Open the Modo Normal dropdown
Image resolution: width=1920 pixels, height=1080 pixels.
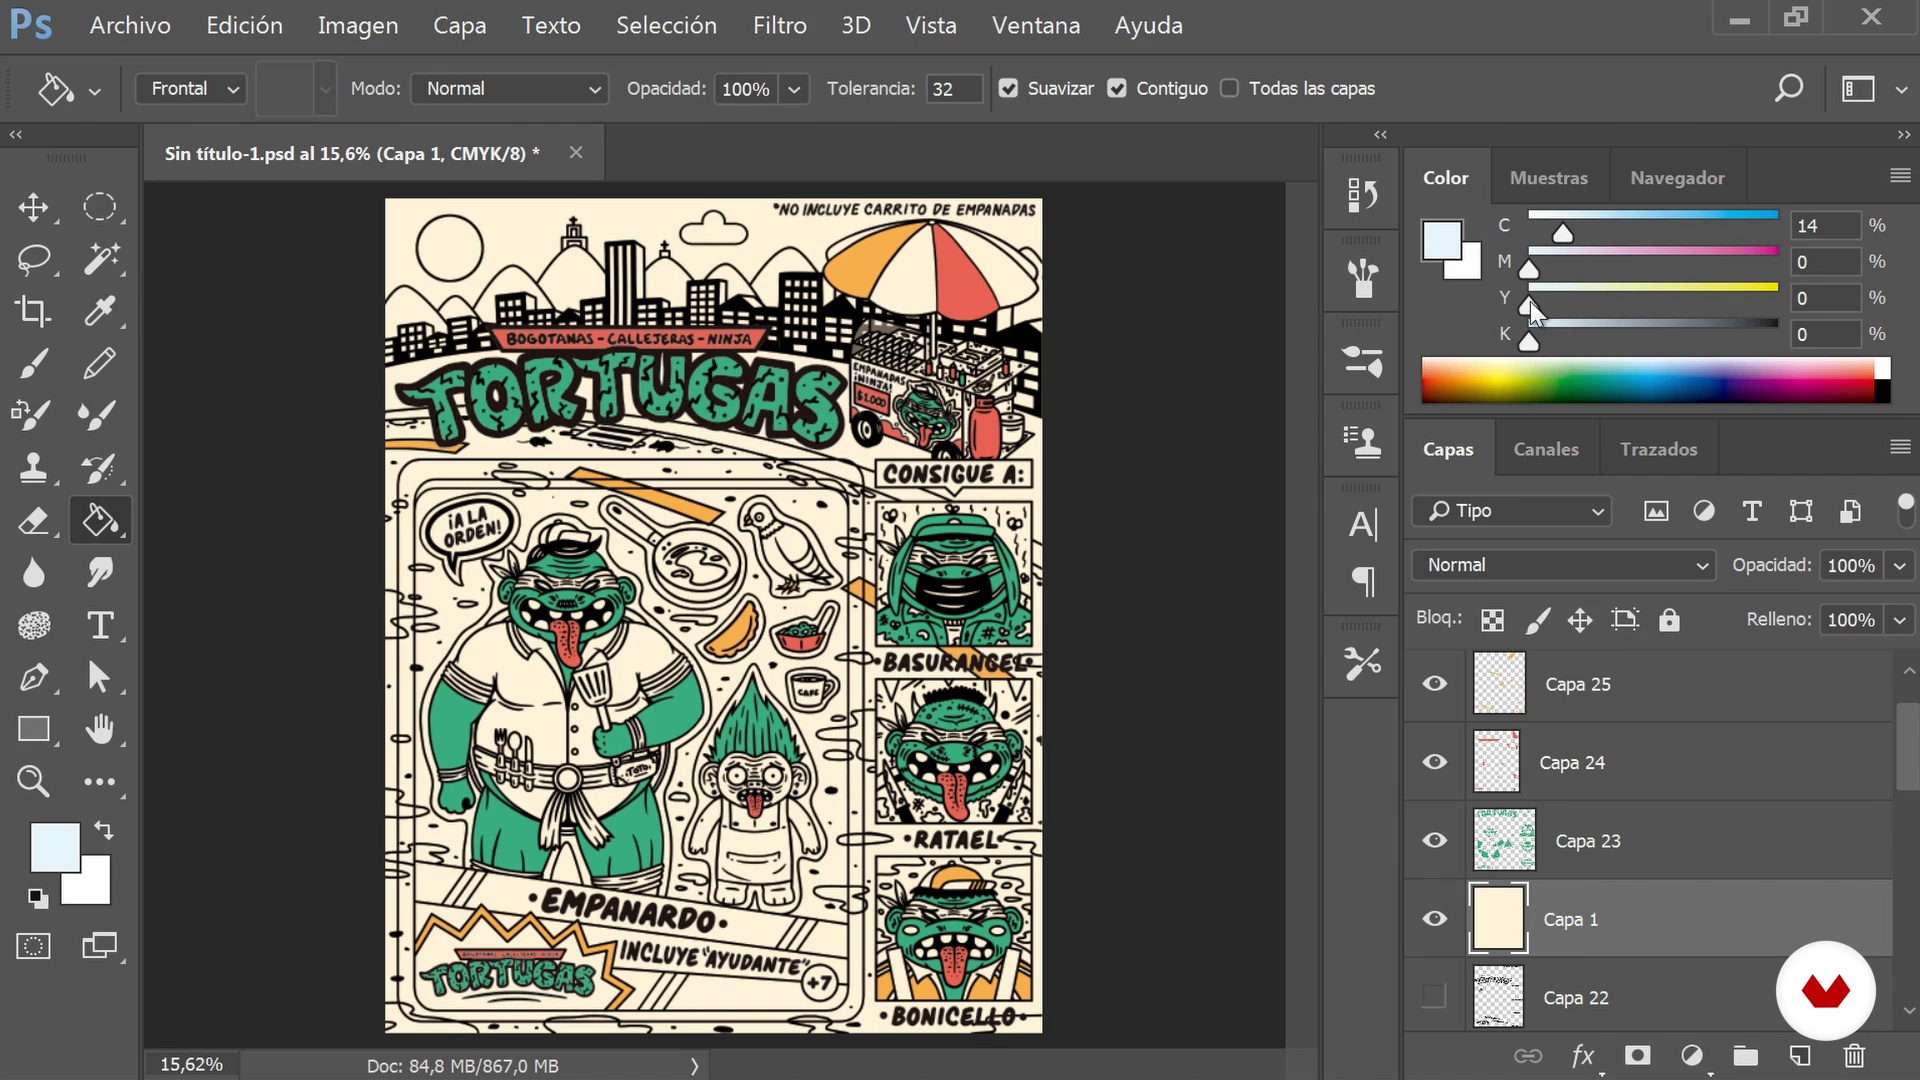click(x=511, y=88)
